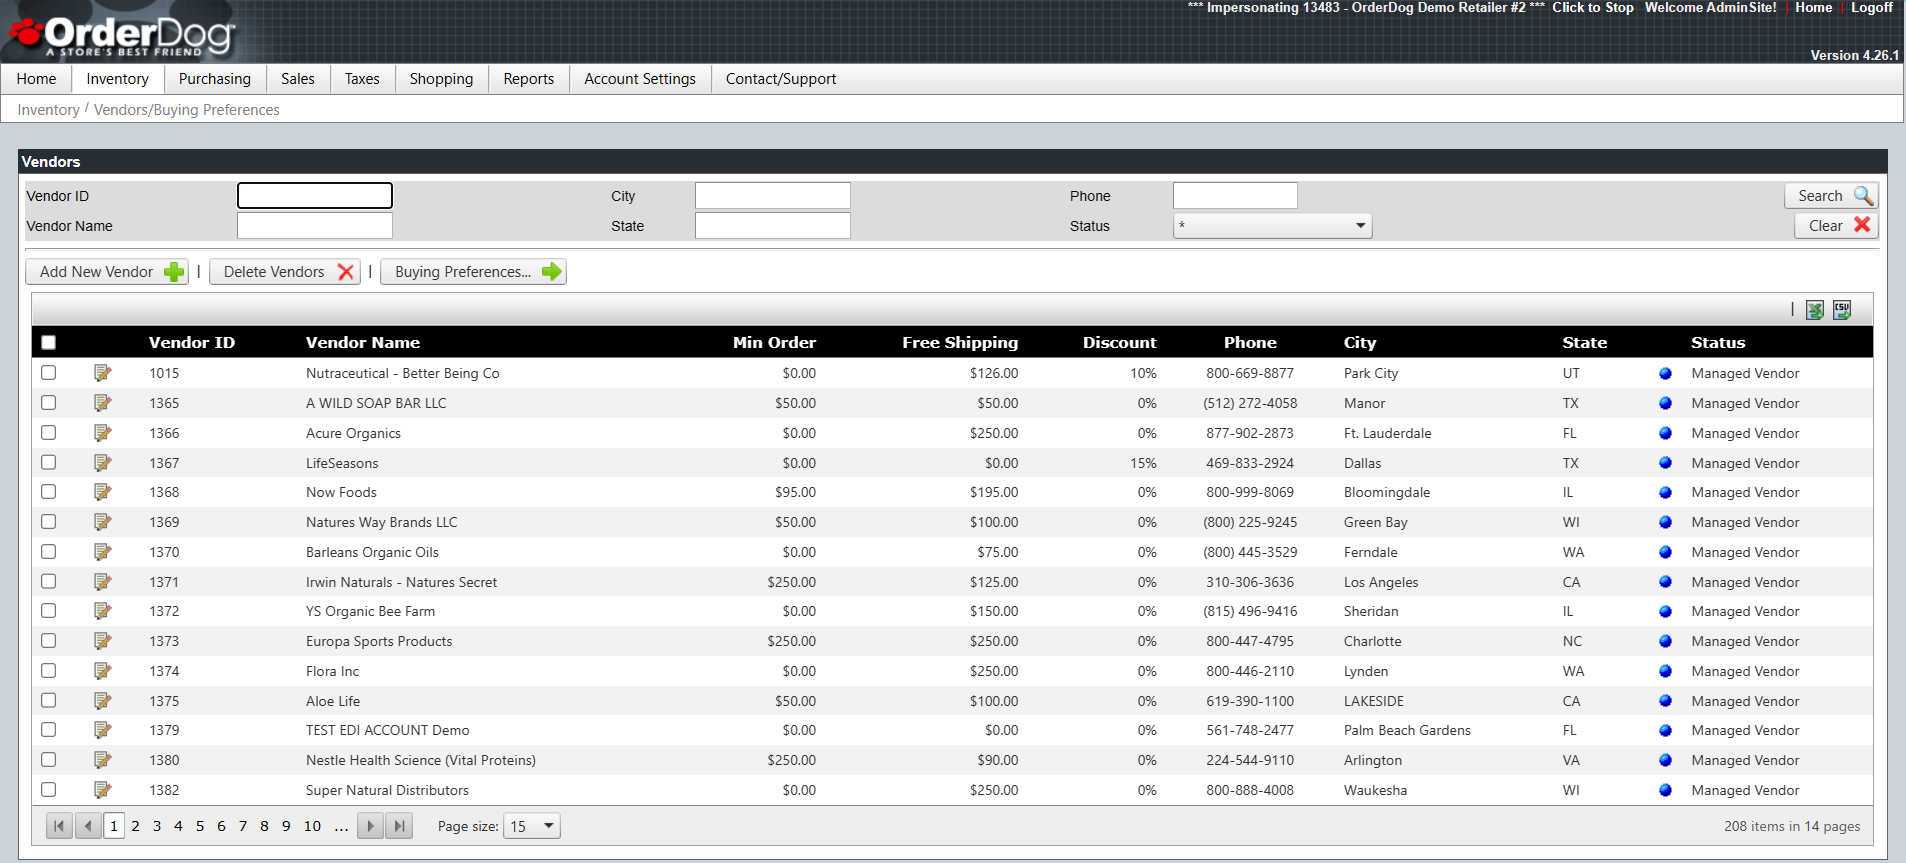
Task: Go to page 2 of results
Action: (x=135, y=826)
